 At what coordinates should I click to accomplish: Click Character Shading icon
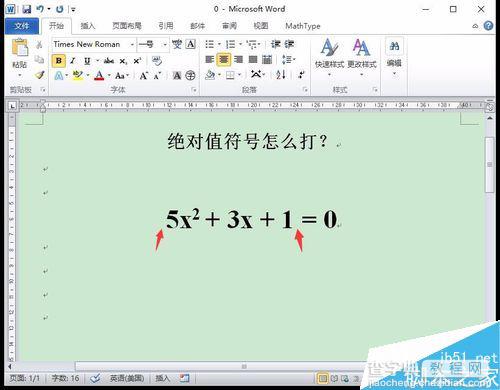click(177, 76)
